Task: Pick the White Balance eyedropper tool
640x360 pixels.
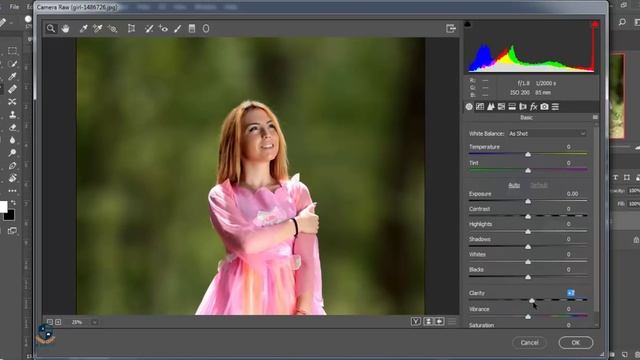Action: tap(84, 29)
